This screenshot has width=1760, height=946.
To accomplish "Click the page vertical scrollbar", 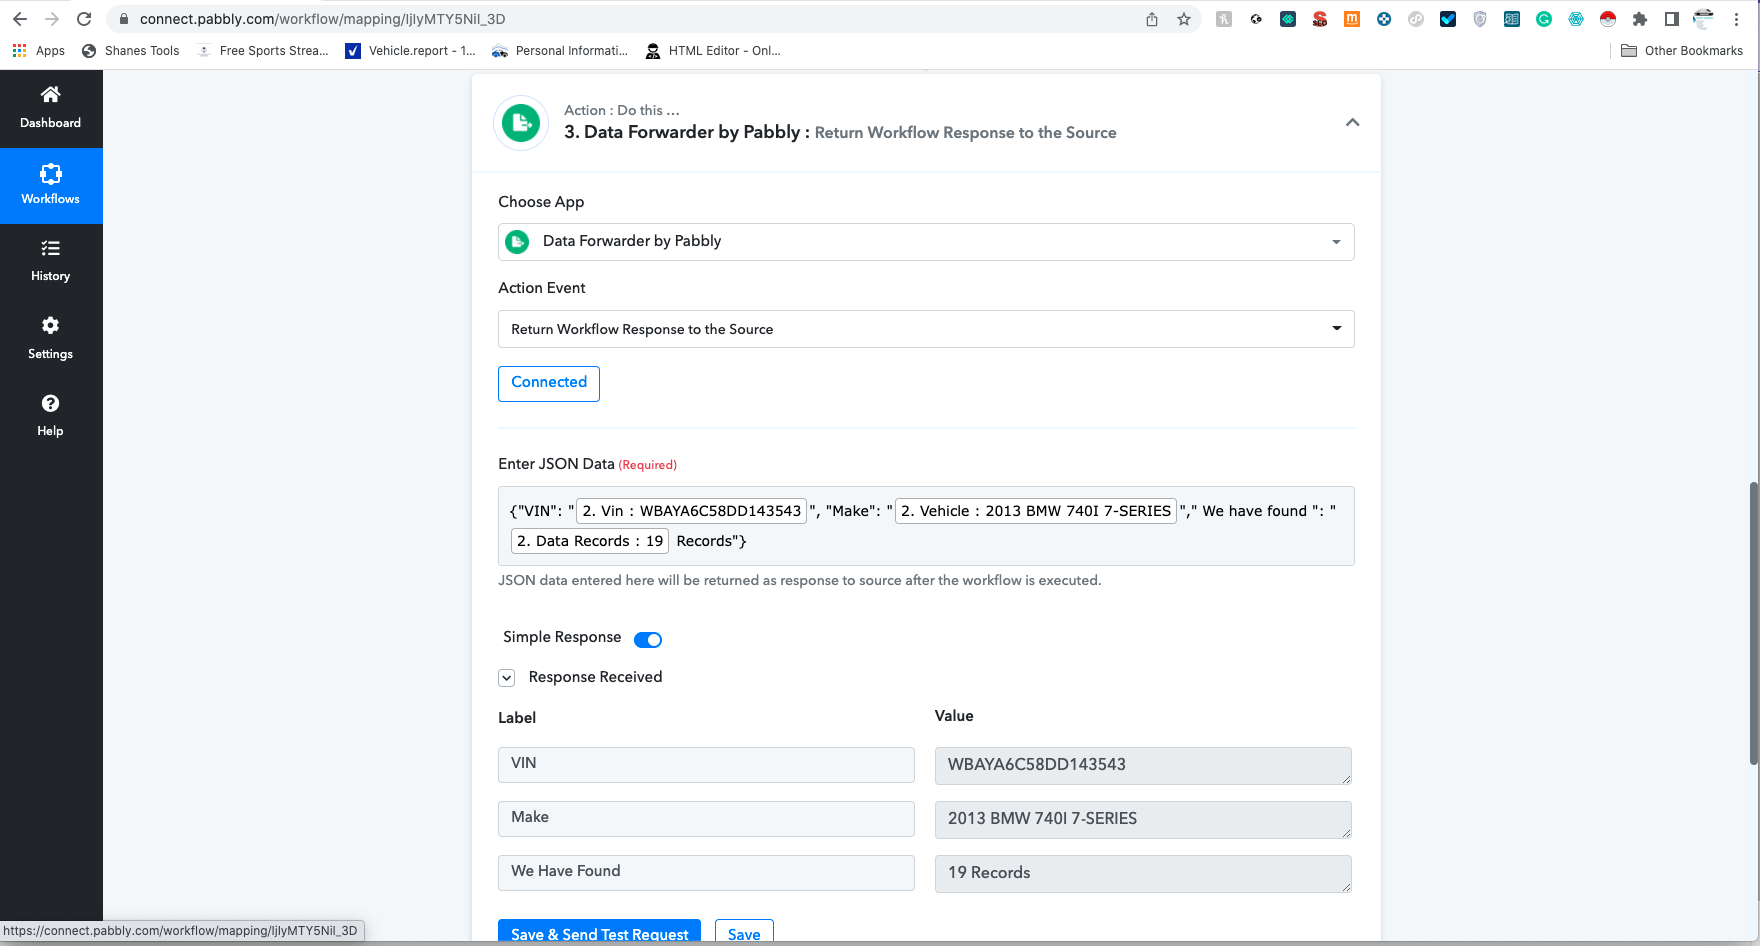I will [x=1753, y=623].
